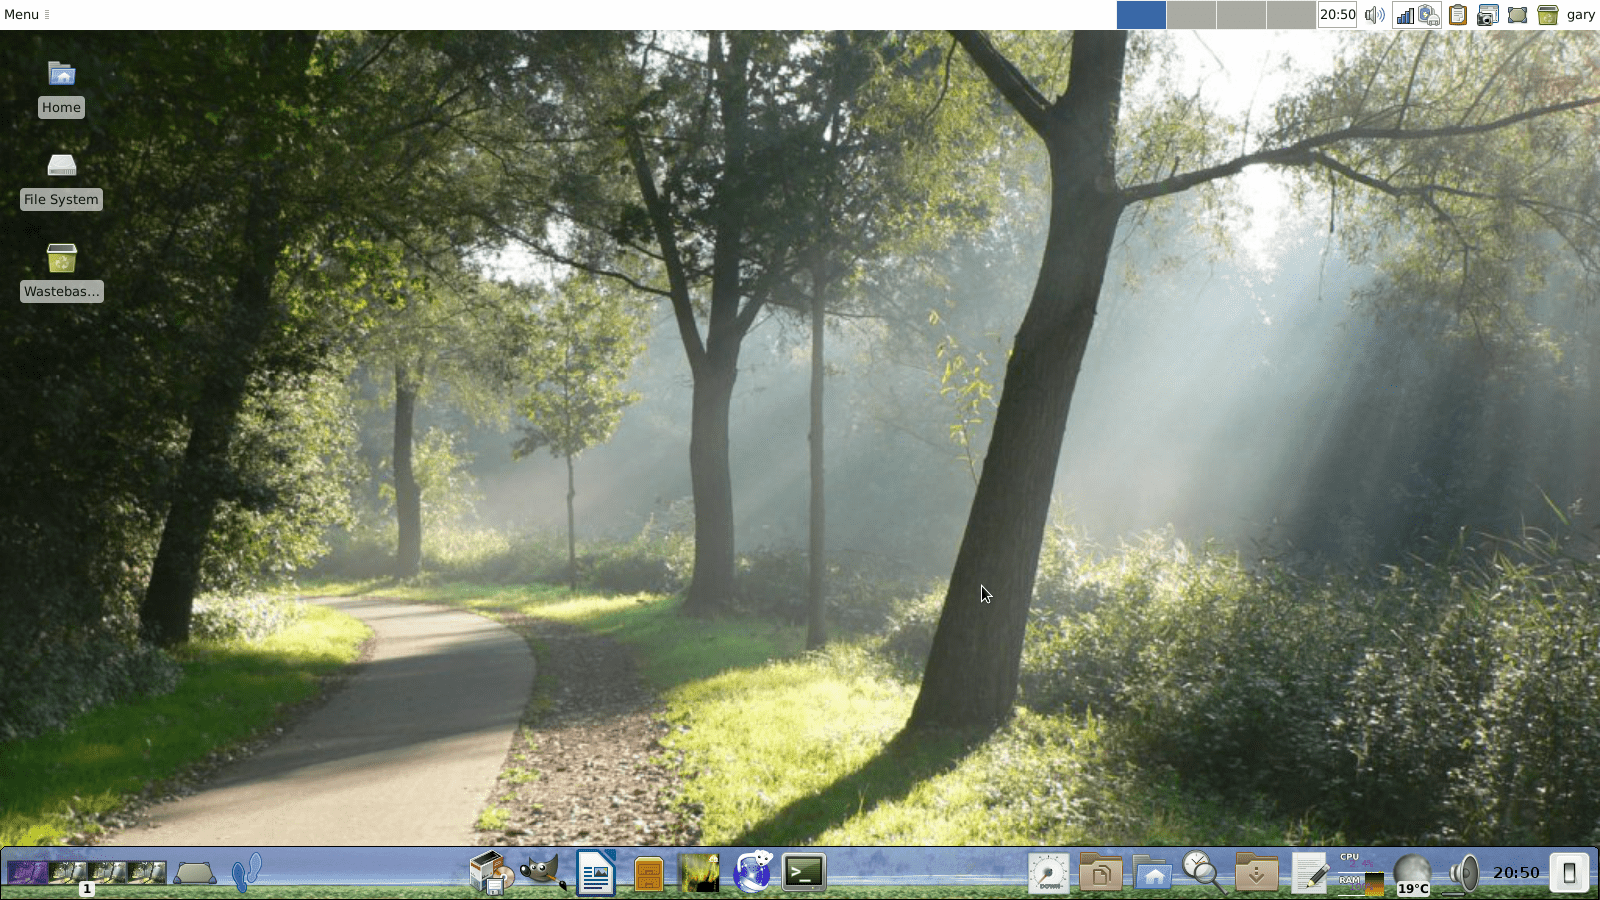Open the home folder icon in dock
This screenshot has width=1600, height=900.
pos(1153,873)
